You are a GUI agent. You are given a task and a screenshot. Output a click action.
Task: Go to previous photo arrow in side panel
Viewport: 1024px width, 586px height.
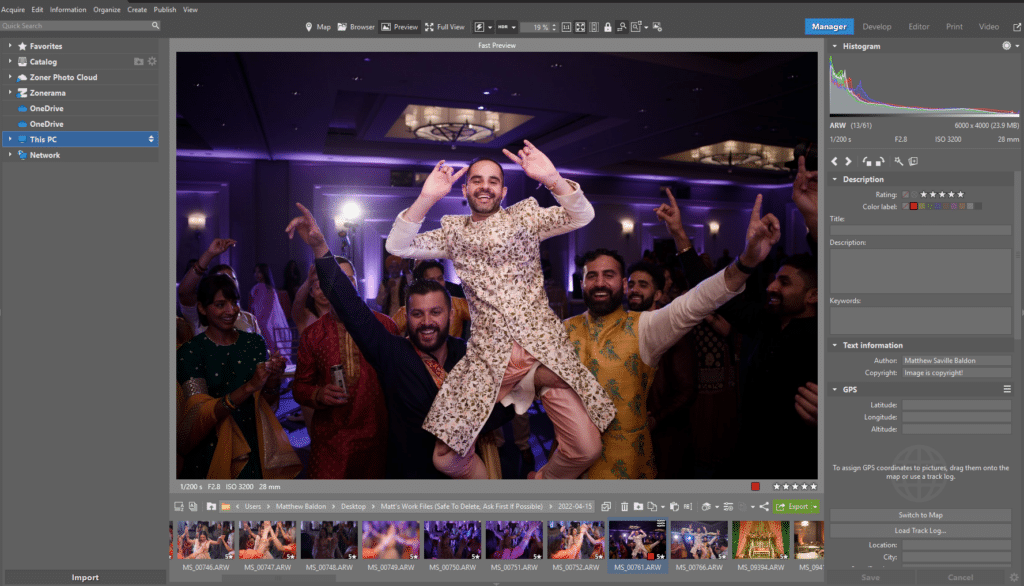click(835, 161)
